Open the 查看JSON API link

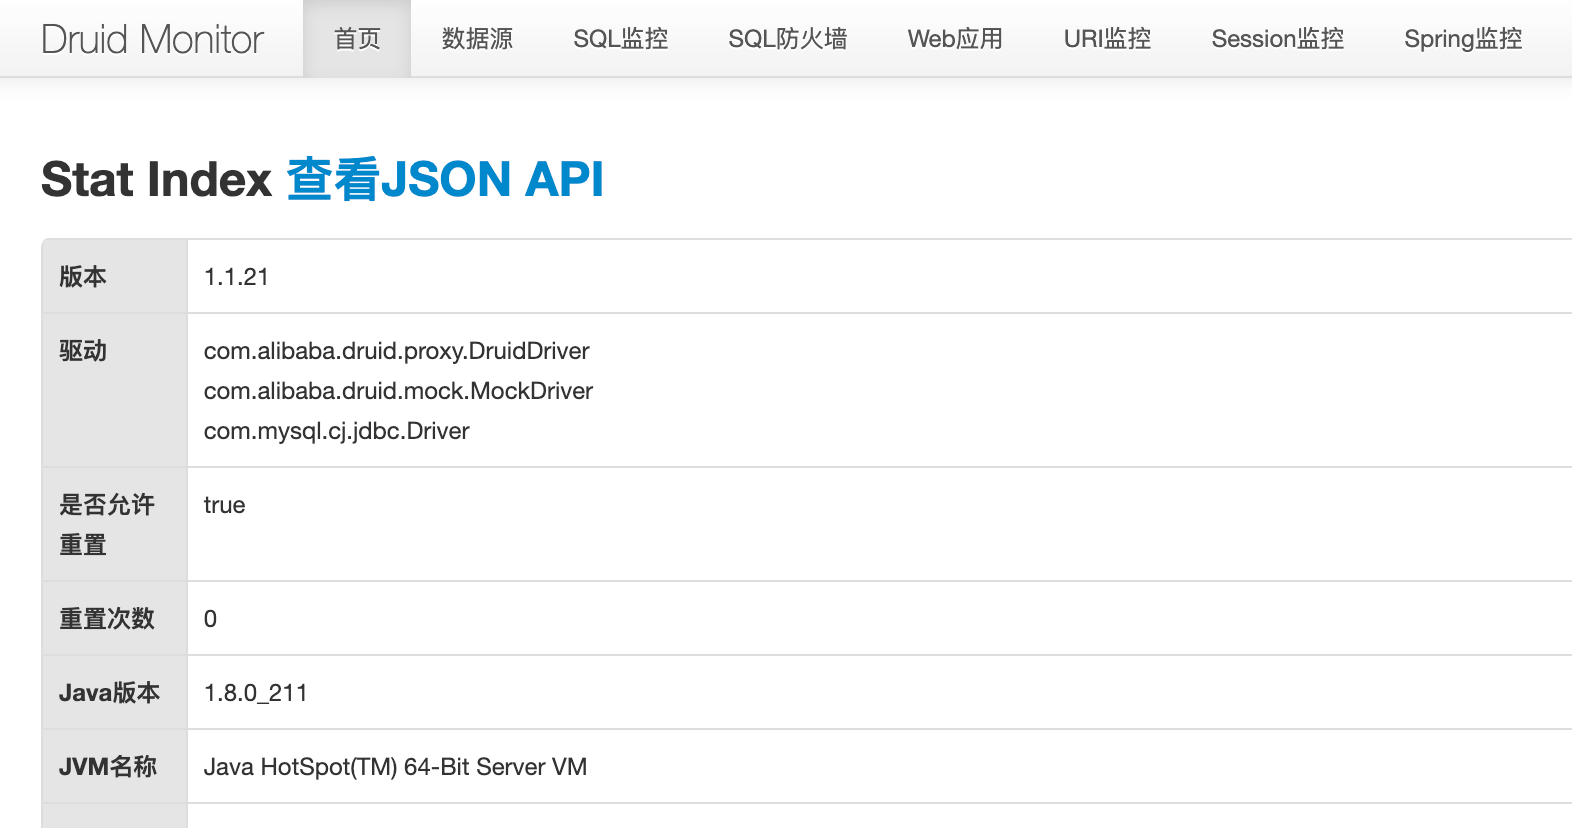(x=445, y=180)
